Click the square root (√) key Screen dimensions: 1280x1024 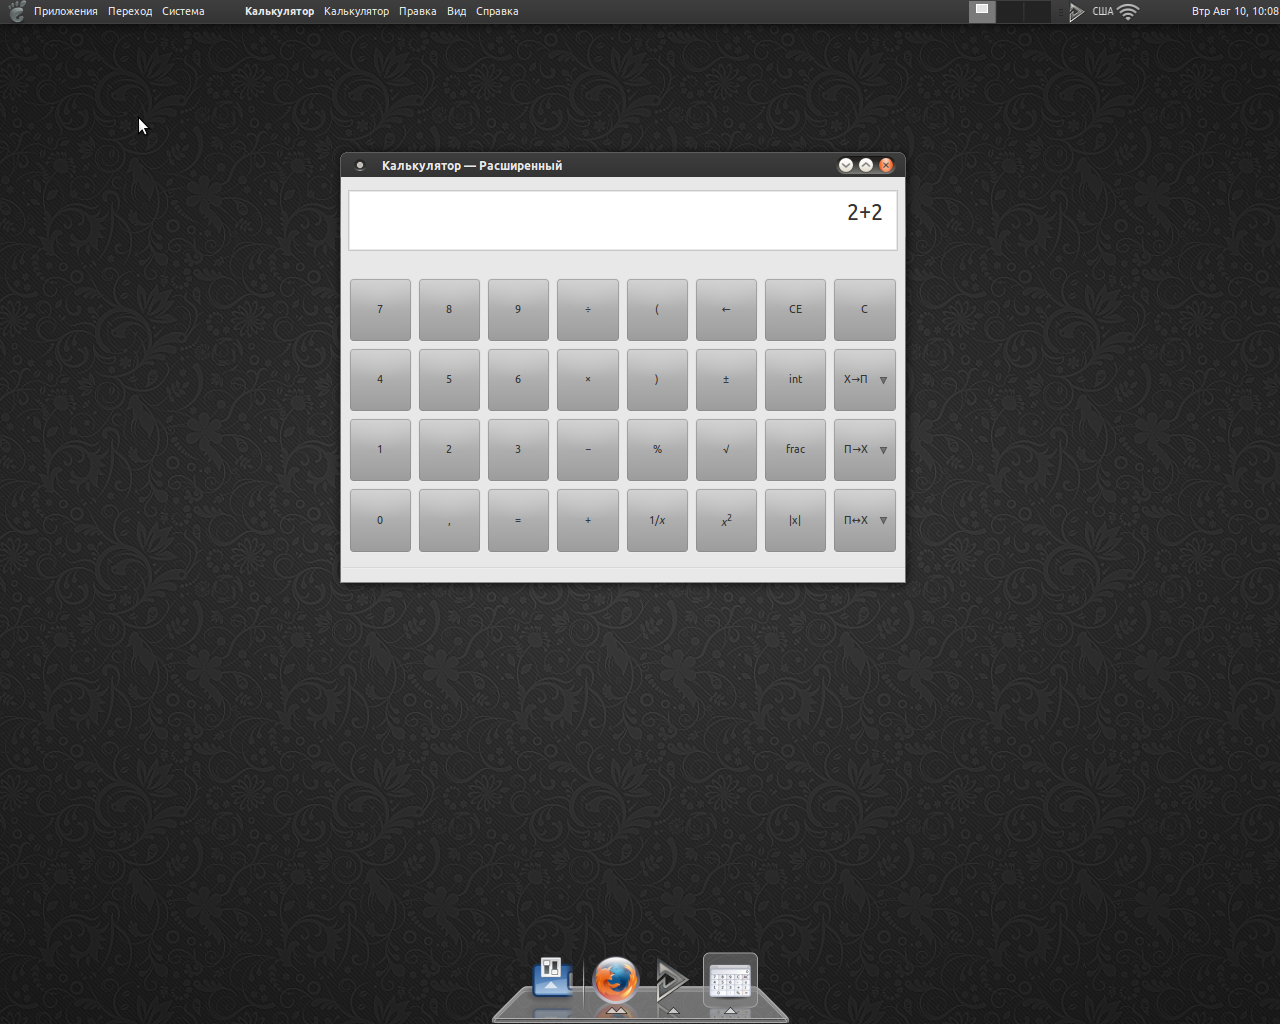coord(726,450)
